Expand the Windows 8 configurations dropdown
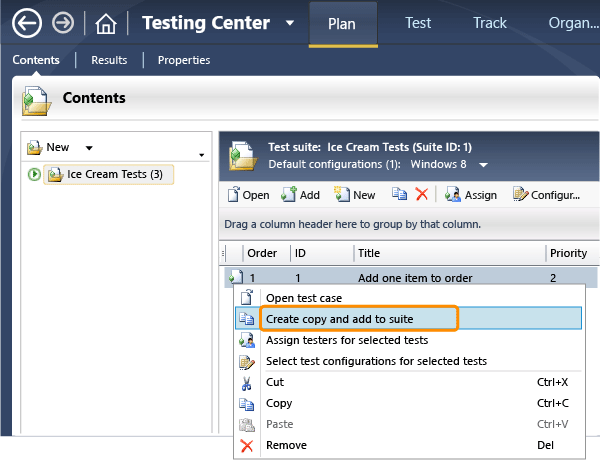600x460 pixels. 484,165
